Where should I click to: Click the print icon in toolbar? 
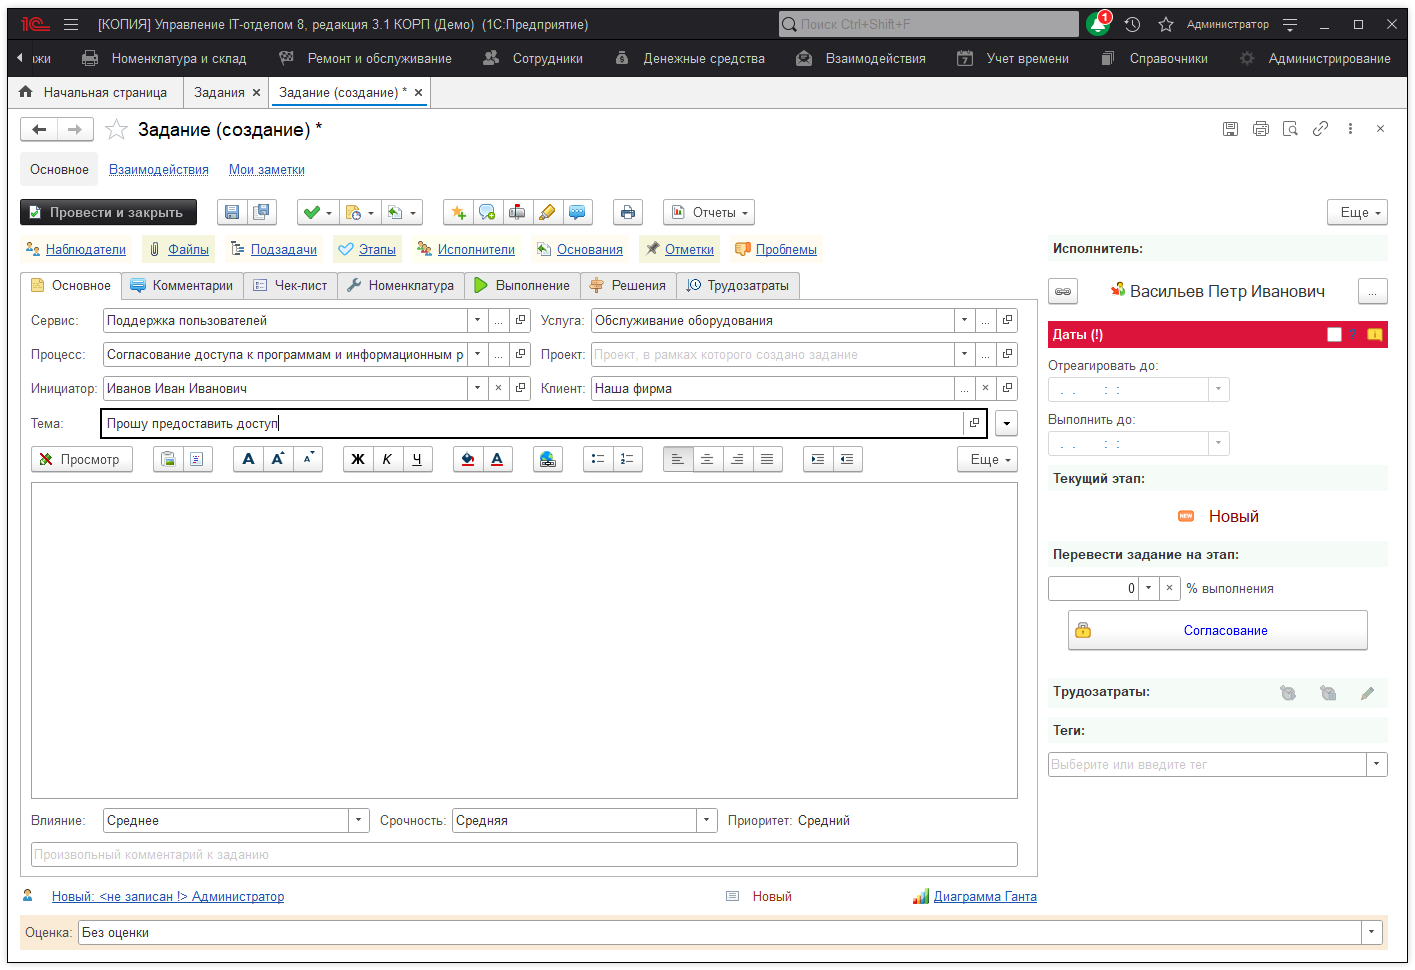click(x=627, y=212)
